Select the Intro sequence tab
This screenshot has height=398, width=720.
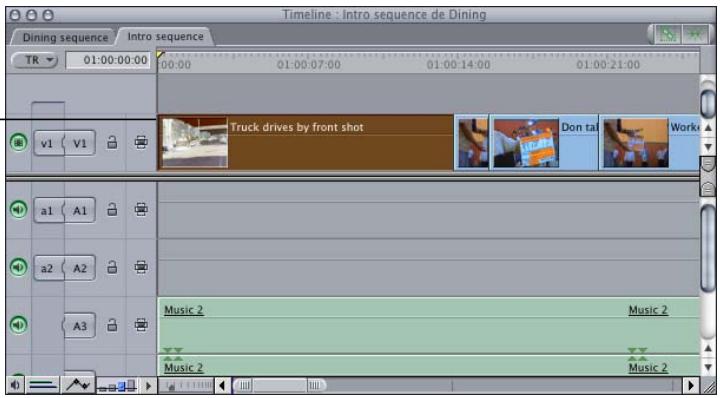165,36
